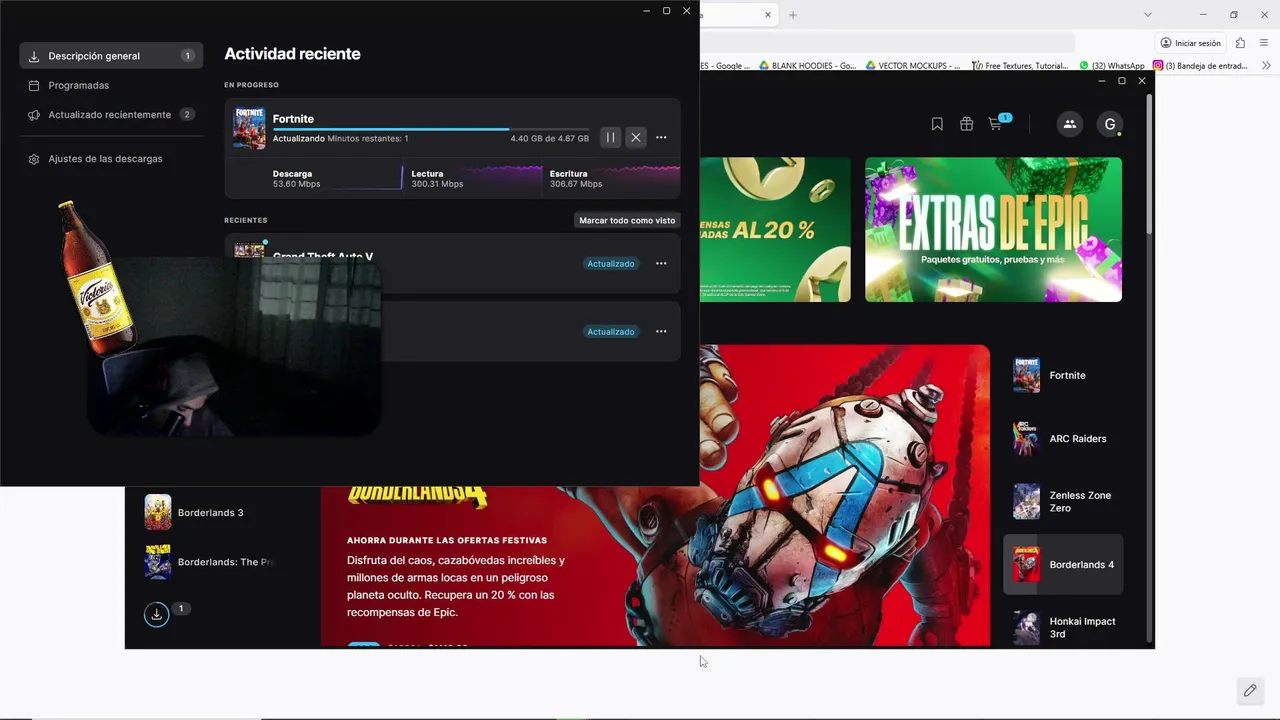Click the Fortnite thumbnail in the download row

[x=249, y=129]
